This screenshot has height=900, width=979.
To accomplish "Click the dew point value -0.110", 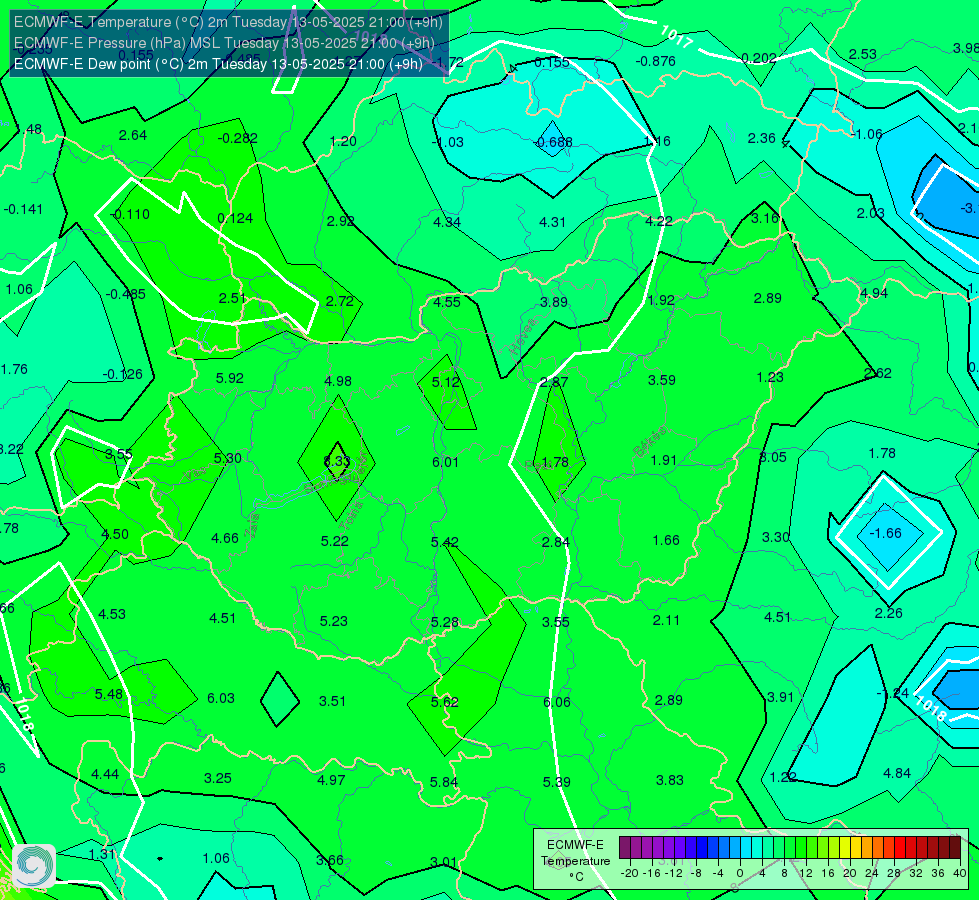I will point(130,214).
